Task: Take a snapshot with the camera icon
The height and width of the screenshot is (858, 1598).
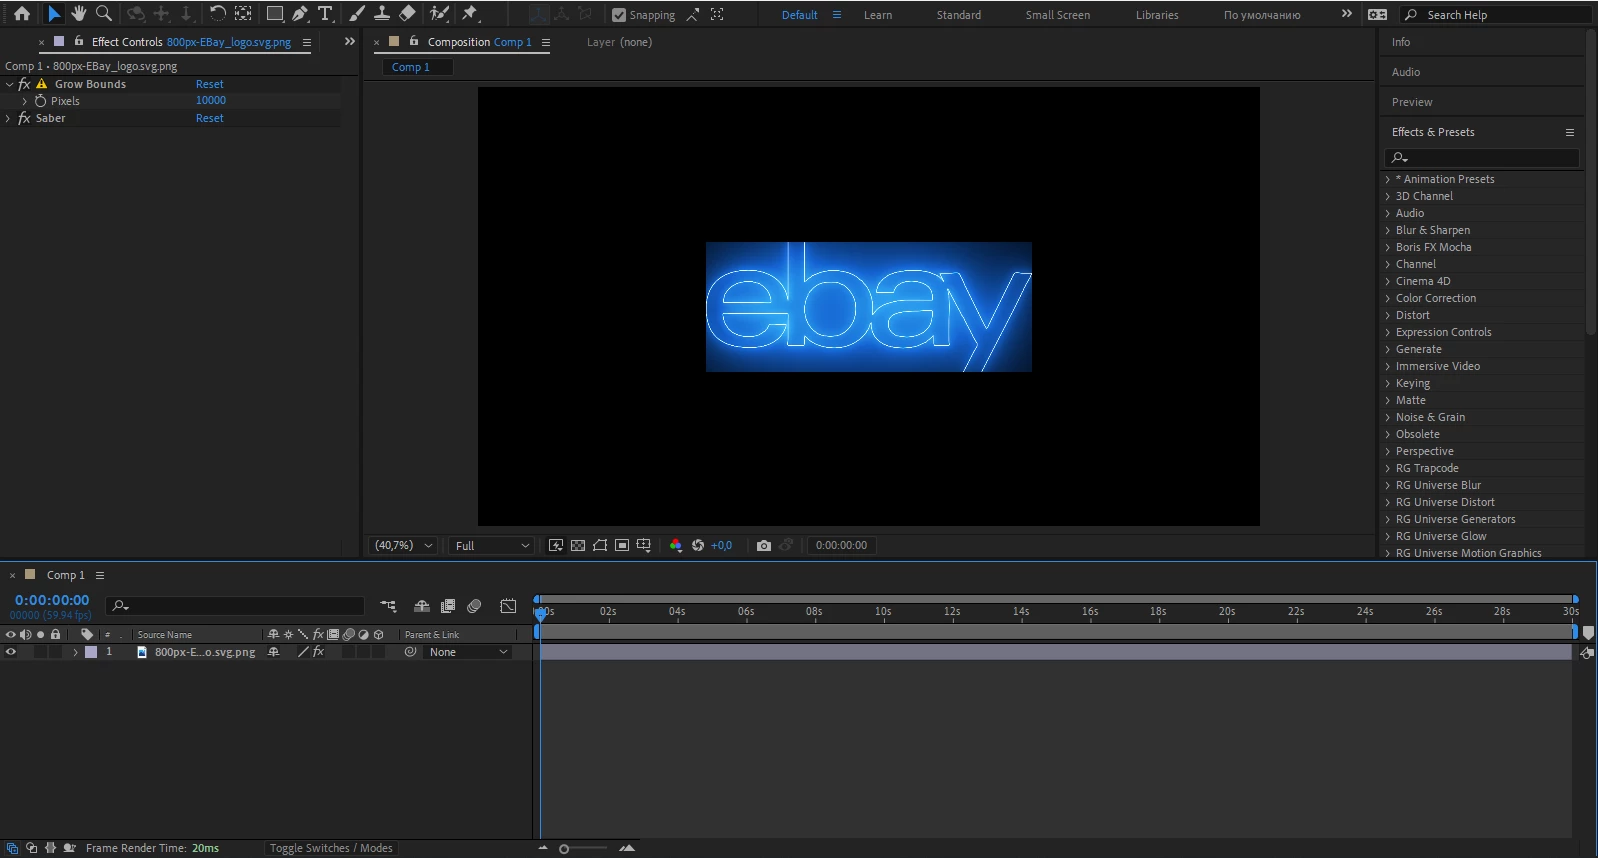Action: click(764, 545)
